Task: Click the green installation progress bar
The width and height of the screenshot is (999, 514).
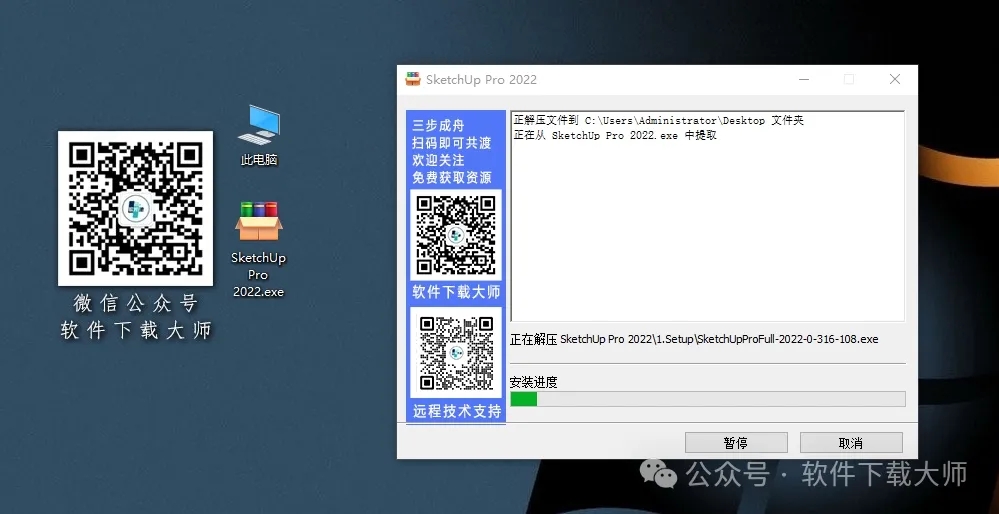Action: tap(524, 399)
